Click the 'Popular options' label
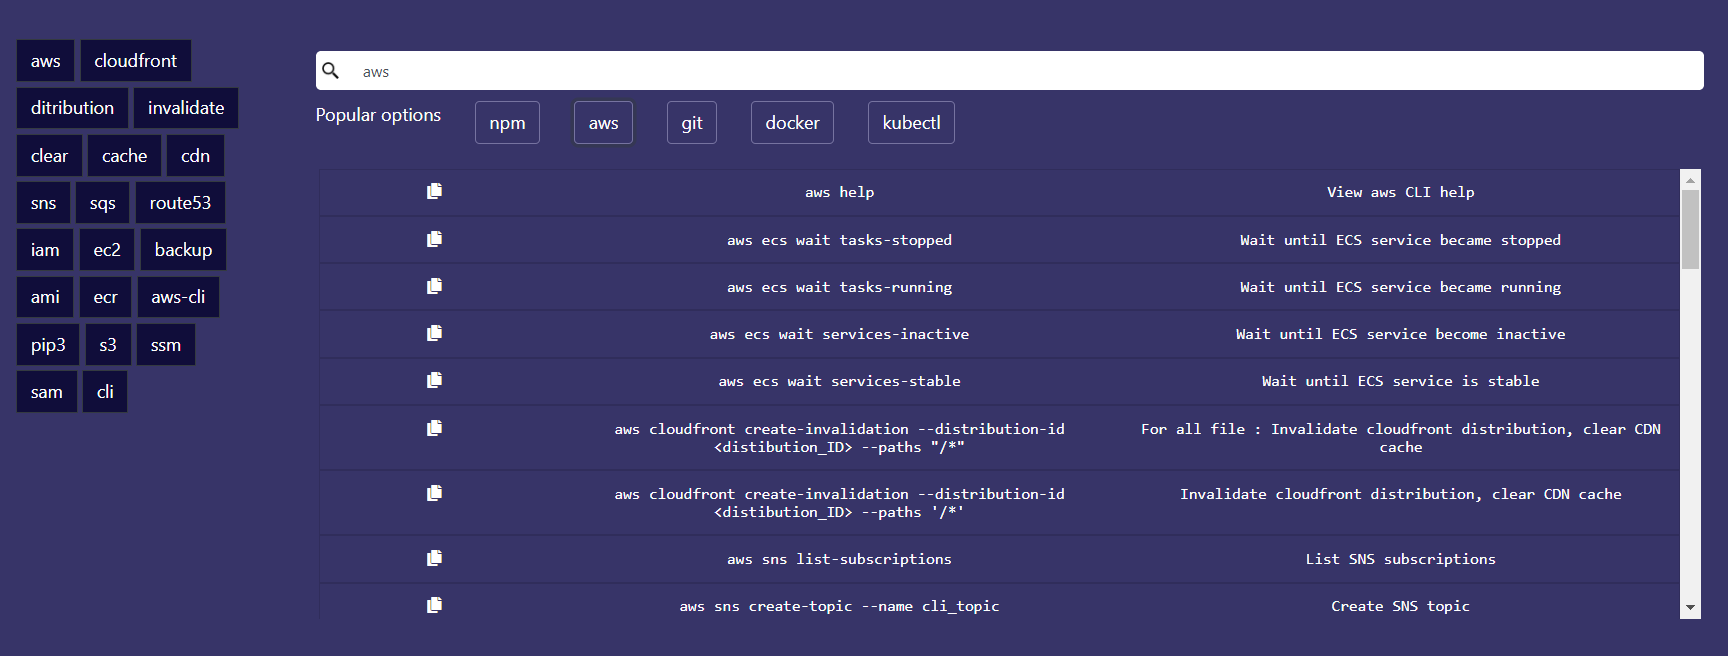1728x656 pixels. point(378,115)
